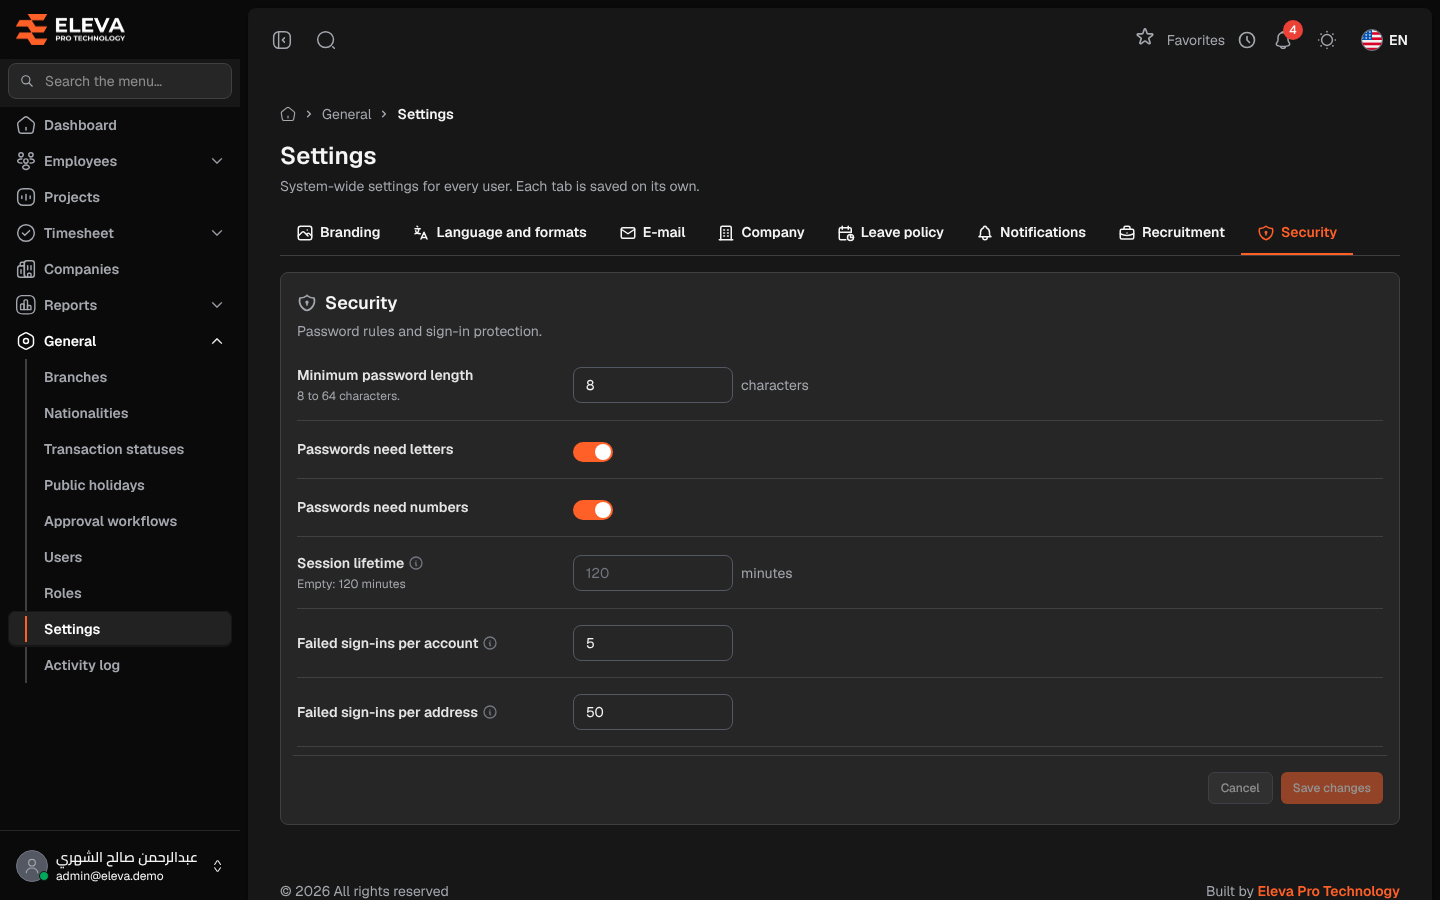This screenshot has height=900, width=1440.
Task: Go to home via breadcrumb house icon
Action: (x=288, y=114)
